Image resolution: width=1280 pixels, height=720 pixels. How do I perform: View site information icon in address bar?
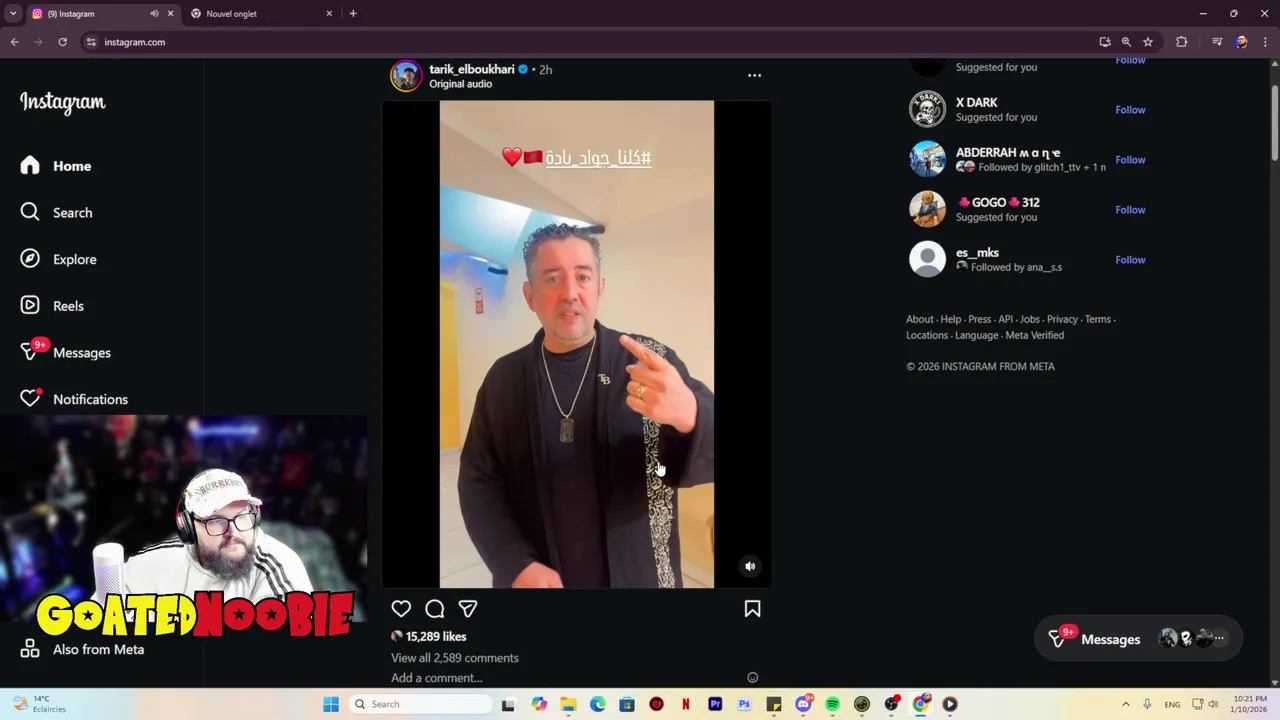coord(91,42)
